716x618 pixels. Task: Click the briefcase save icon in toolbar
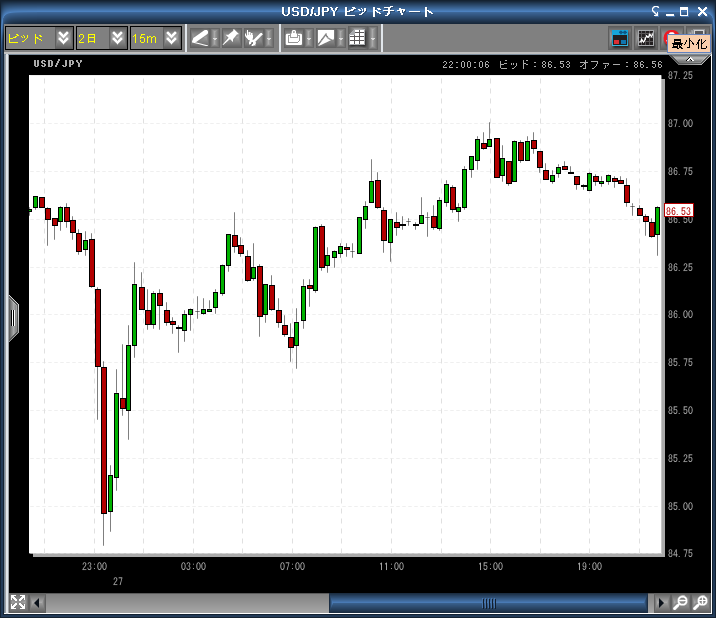click(294, 38)
